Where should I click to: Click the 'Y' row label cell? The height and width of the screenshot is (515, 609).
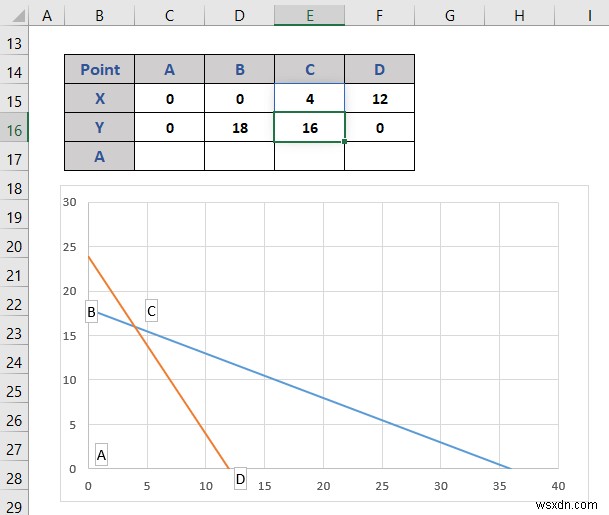pos(99,127)
